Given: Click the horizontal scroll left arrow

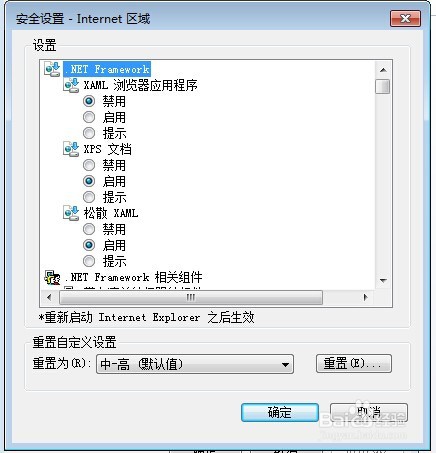Looking at the screenshot, I should [49, 297].
